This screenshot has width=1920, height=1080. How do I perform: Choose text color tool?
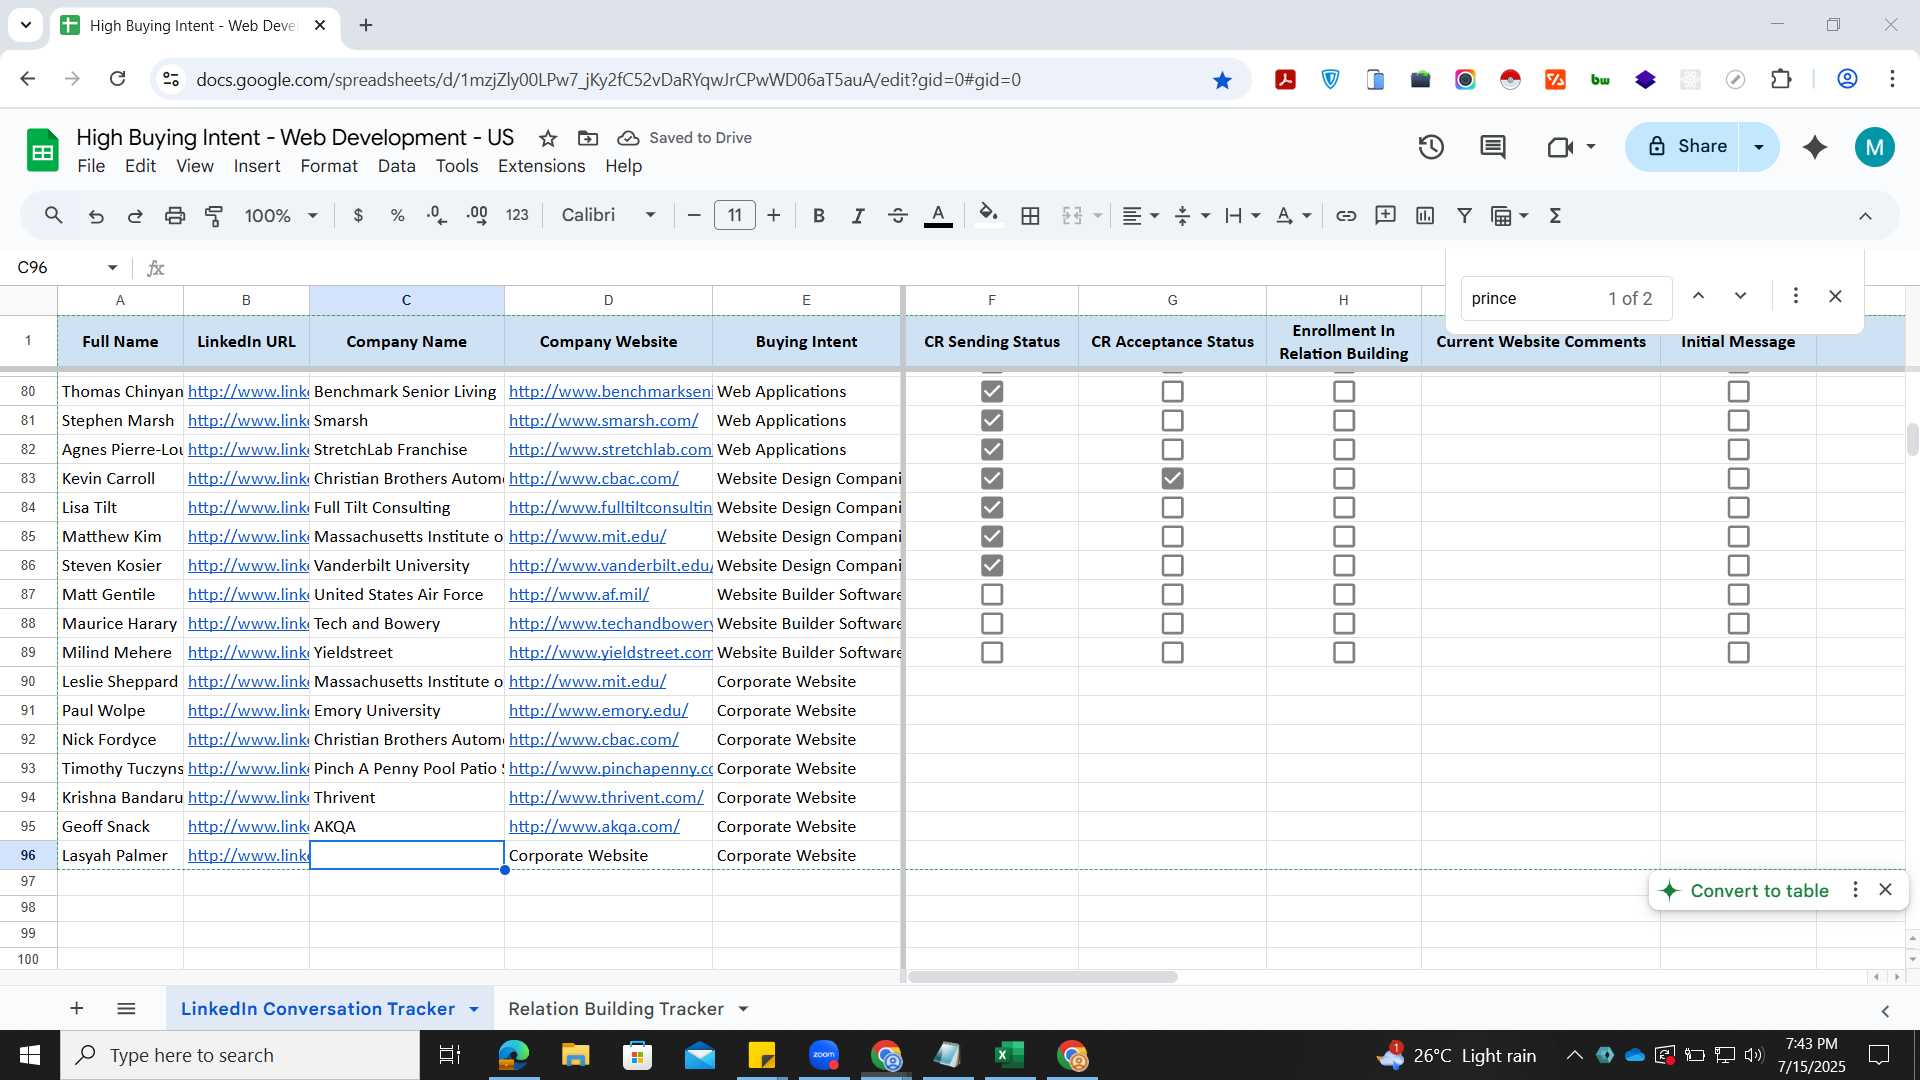pos(938,216)
